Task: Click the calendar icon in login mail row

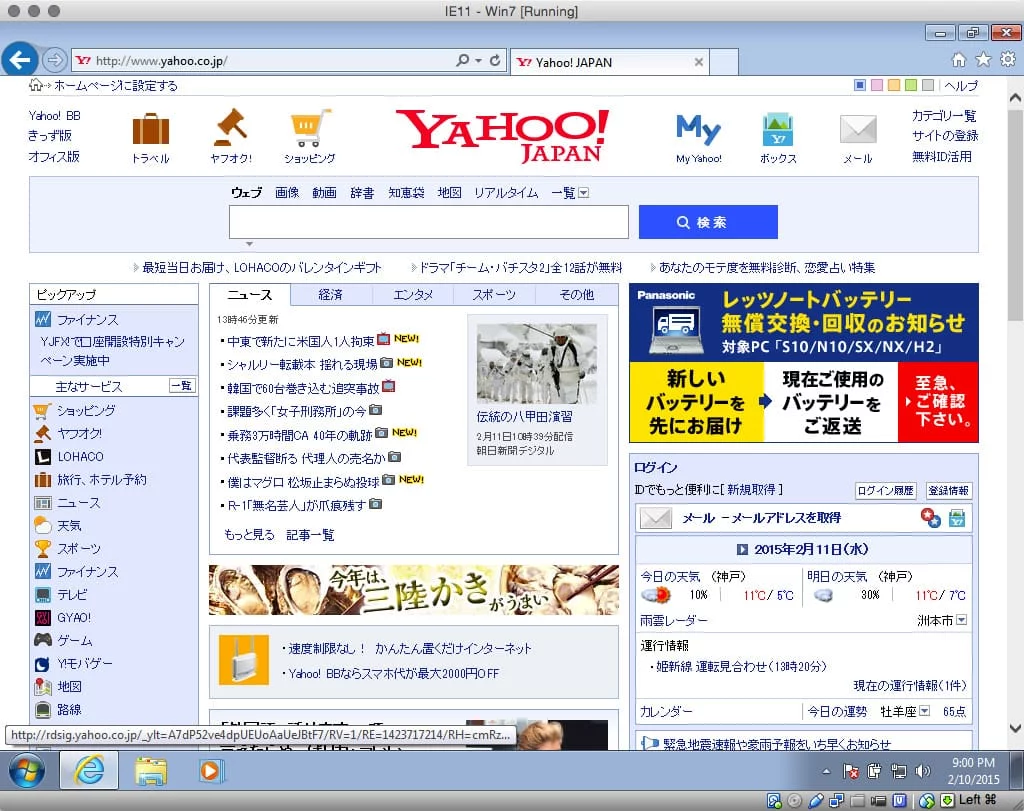Action: [957, 518]
